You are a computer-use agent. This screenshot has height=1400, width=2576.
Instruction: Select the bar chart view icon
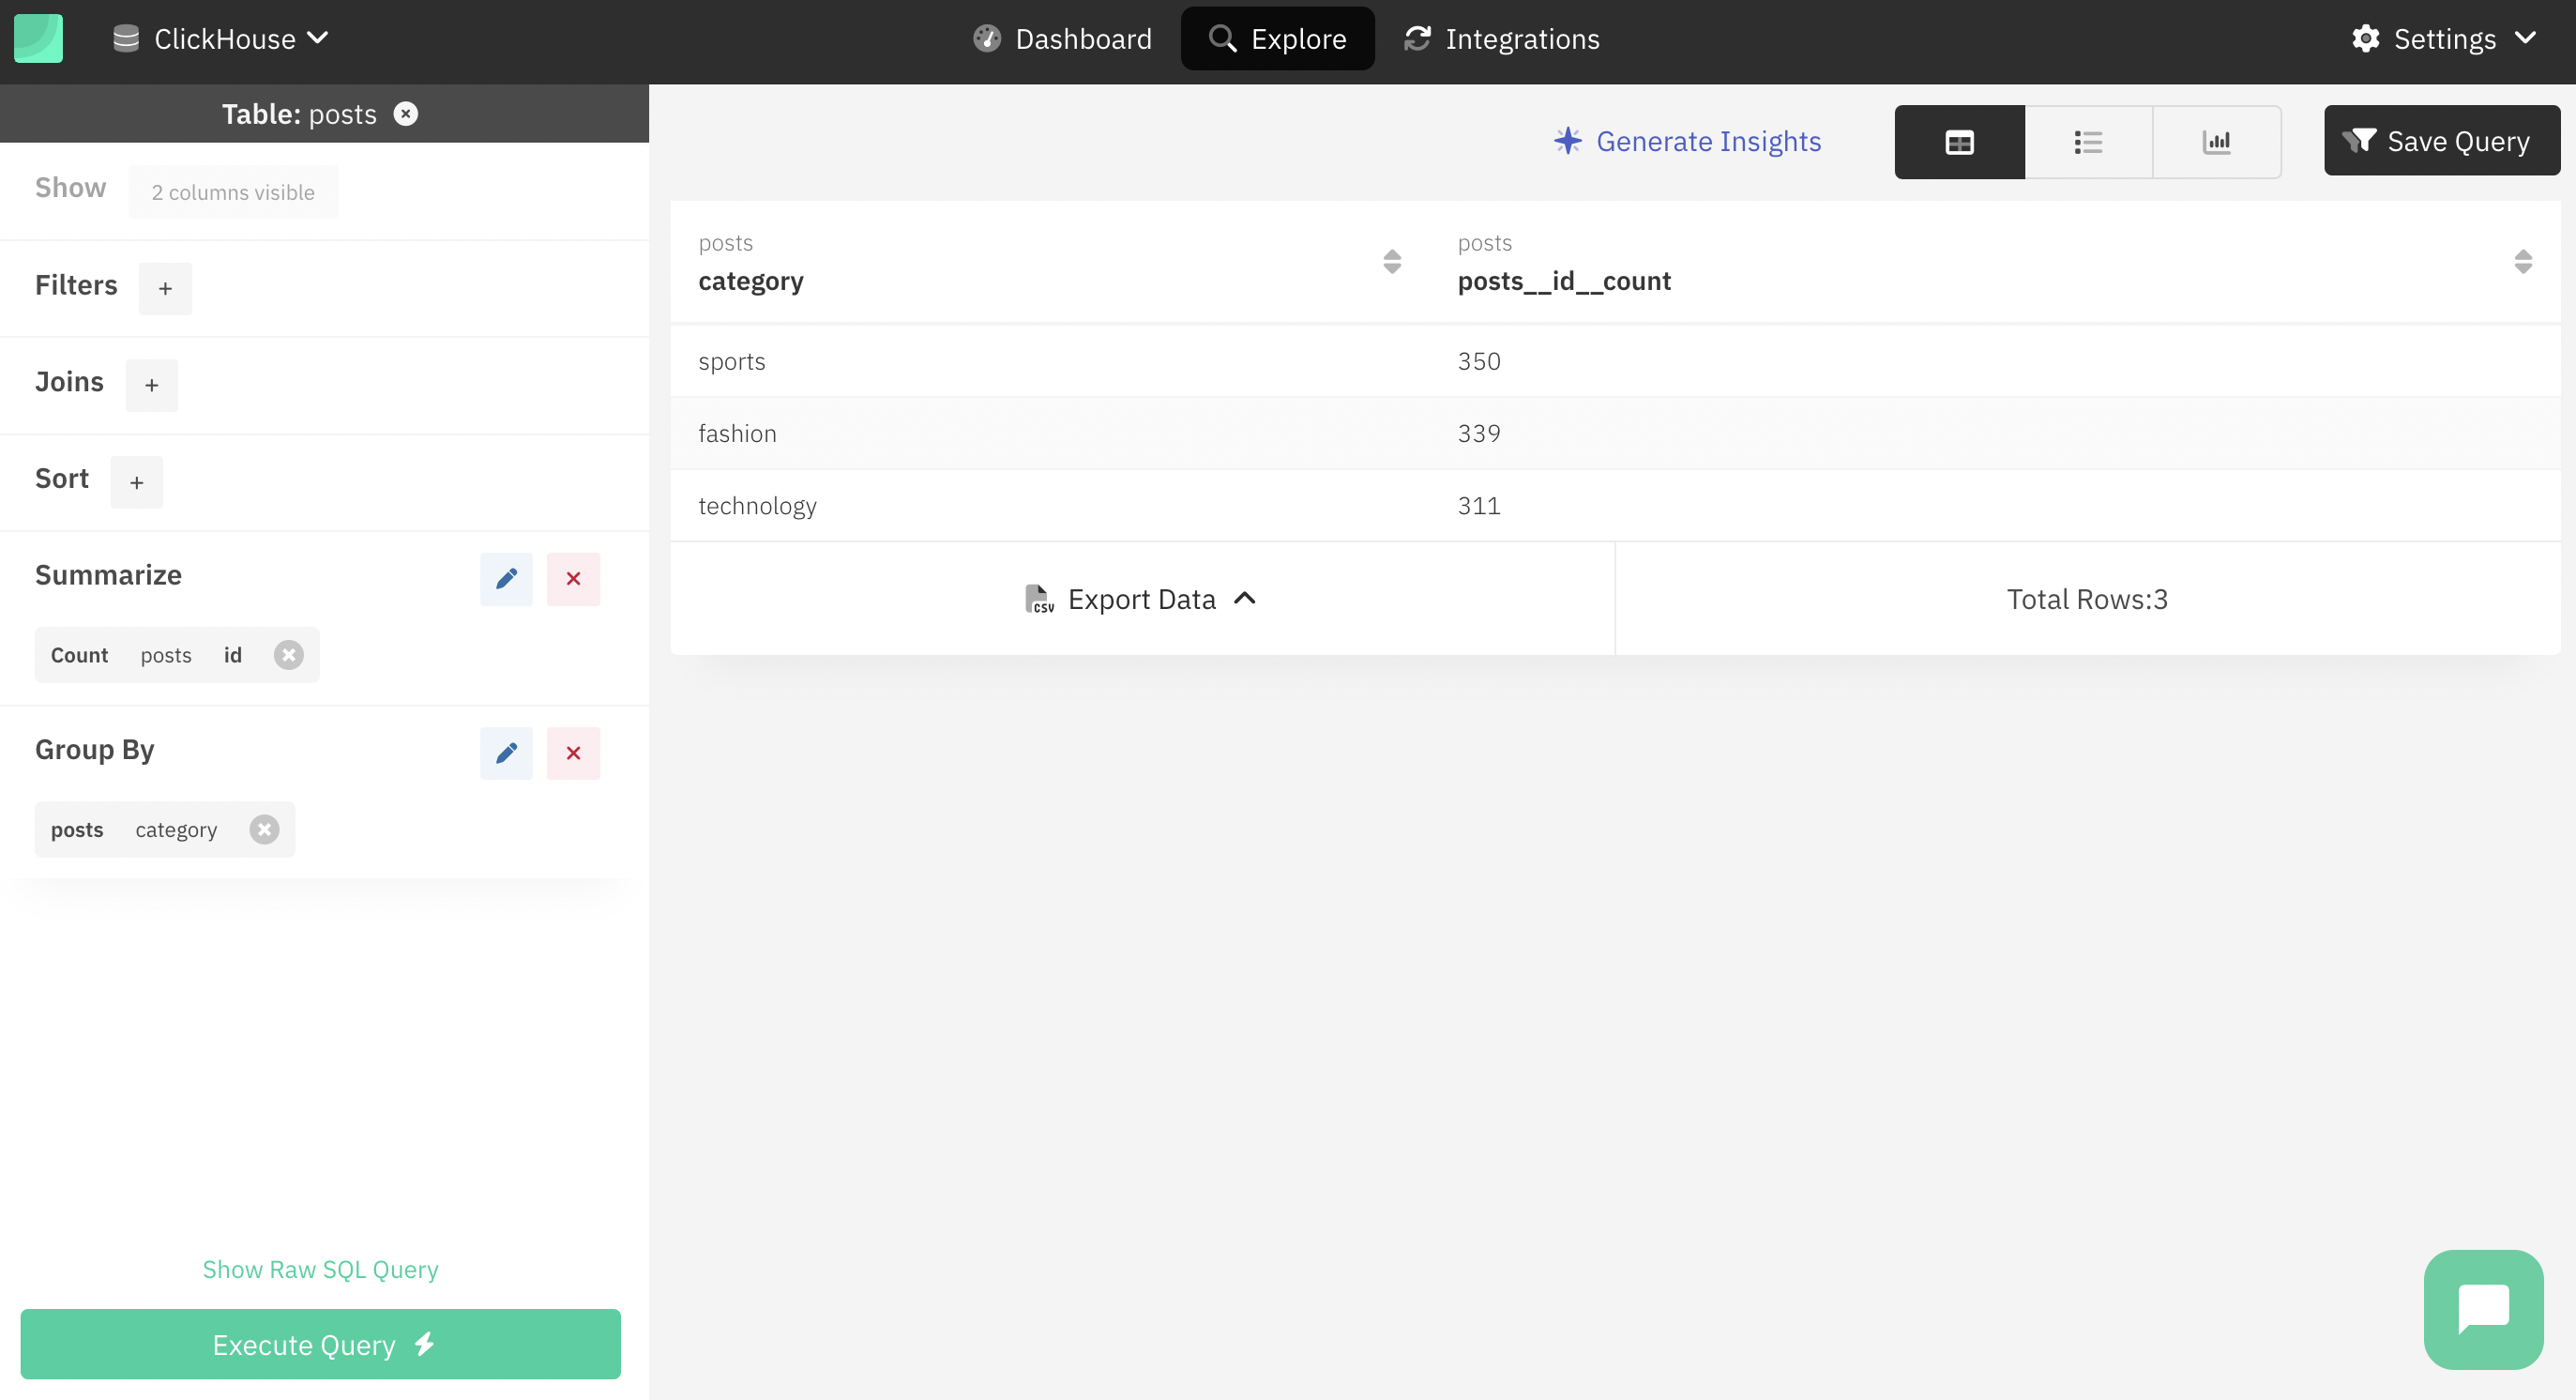click(2216, 142)
